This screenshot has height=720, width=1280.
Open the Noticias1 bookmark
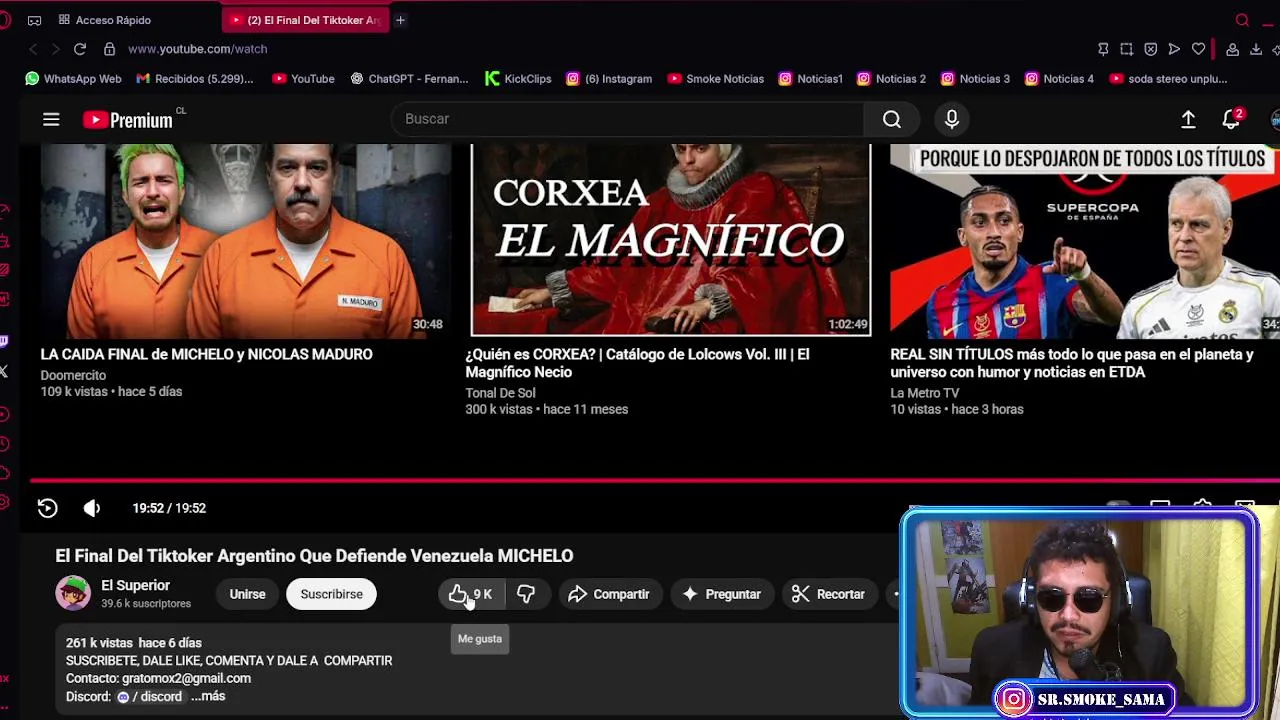point(811,78)
